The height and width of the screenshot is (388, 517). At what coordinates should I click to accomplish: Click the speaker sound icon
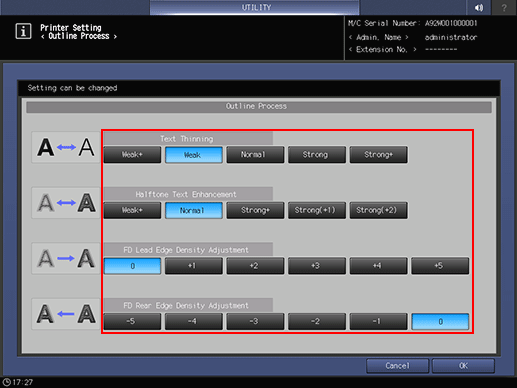point(479,7)
